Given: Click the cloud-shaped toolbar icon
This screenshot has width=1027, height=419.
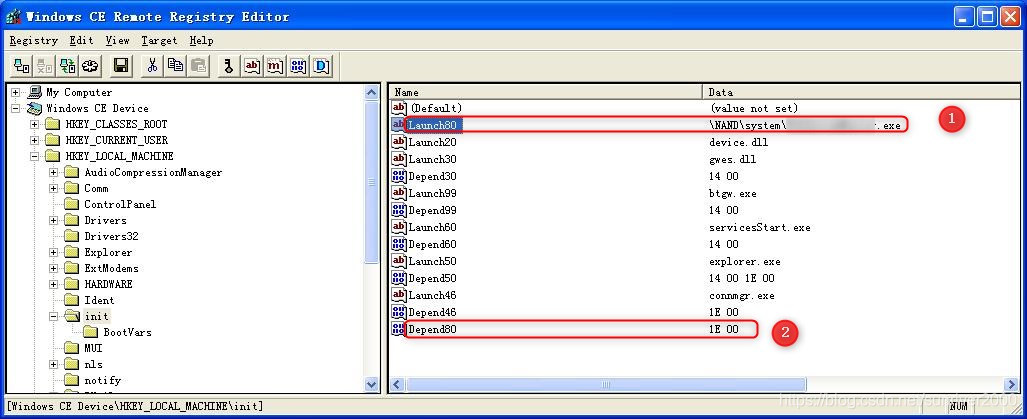Looking at the screenshot, I should (x=90, y=65).
